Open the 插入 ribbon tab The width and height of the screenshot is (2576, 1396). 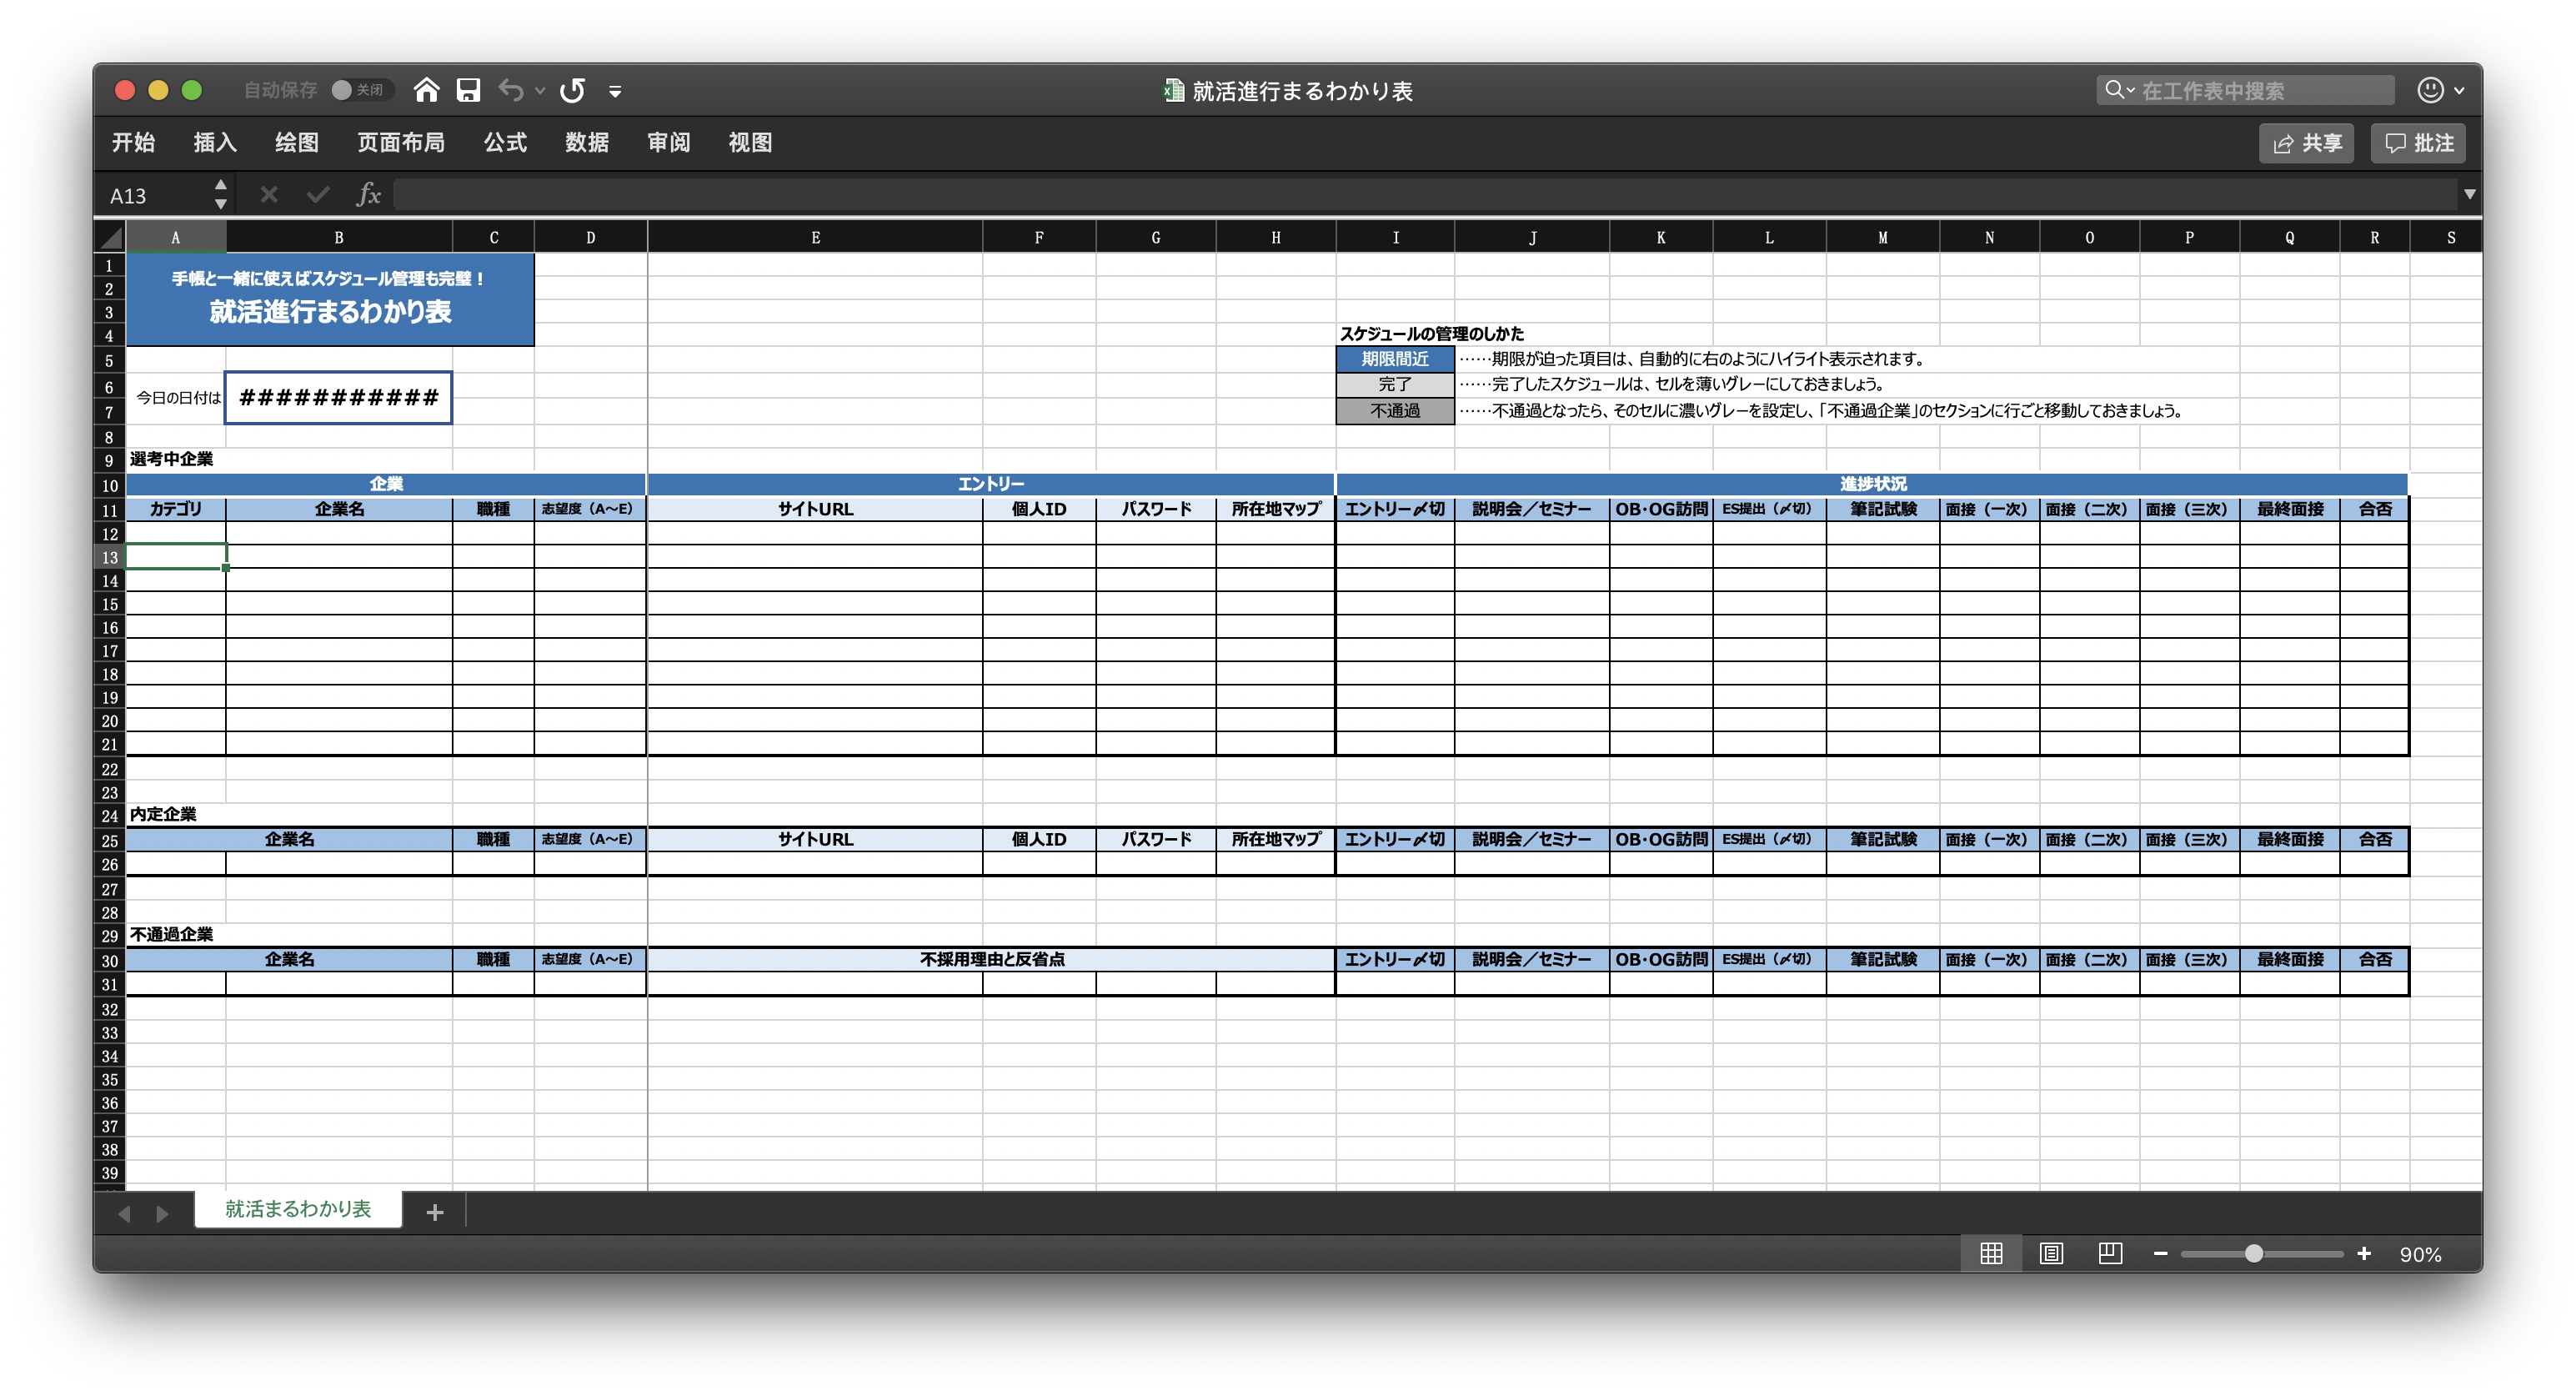pos(215,143)
